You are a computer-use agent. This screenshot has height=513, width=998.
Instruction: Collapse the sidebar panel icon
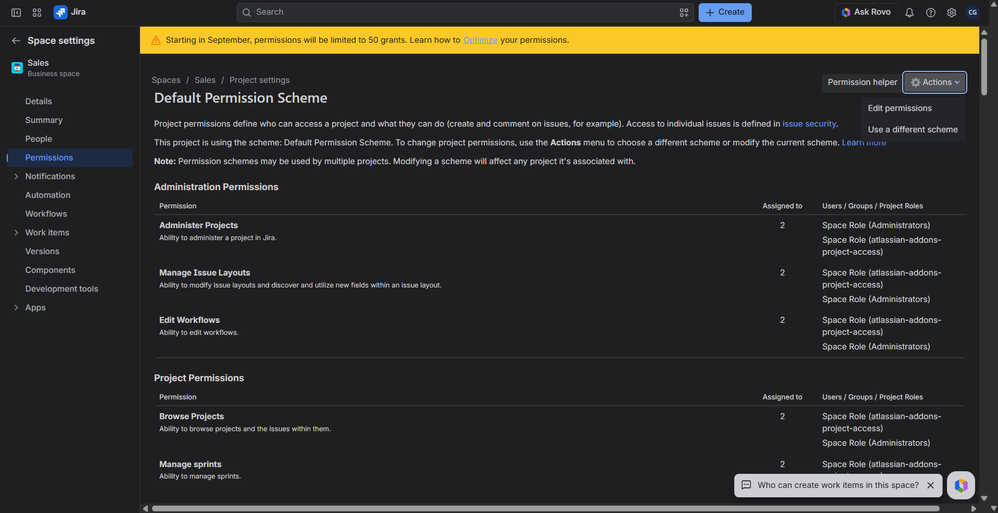pyautogui.click(x=16, y=12)
